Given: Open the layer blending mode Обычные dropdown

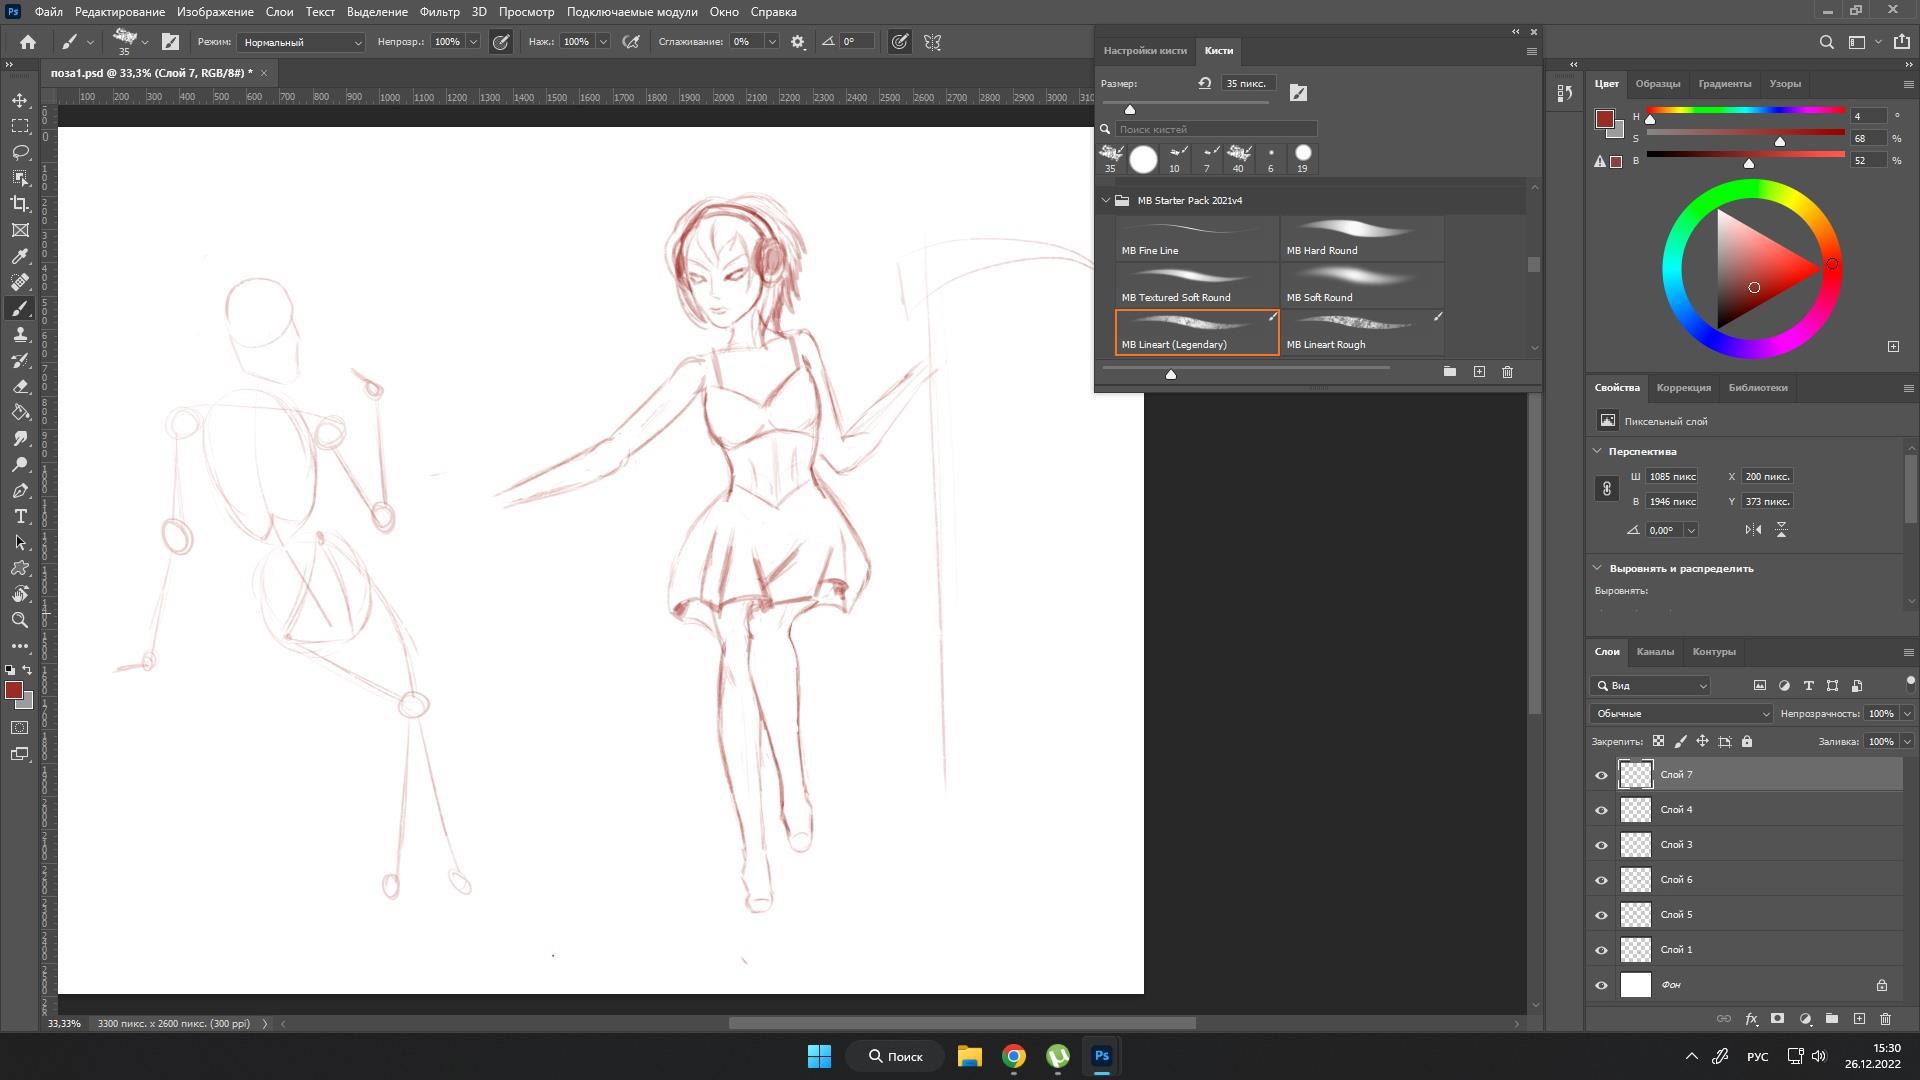Looking at the screenshot, I should (1681, 713).
